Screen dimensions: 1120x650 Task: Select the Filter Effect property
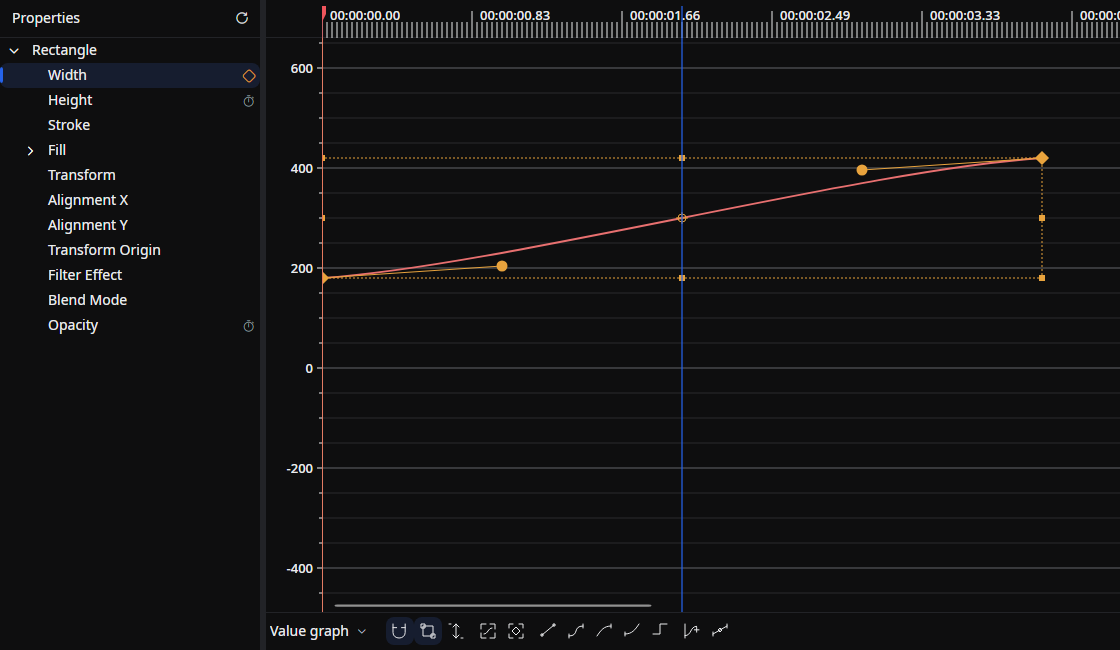click(x=85, y=275)
